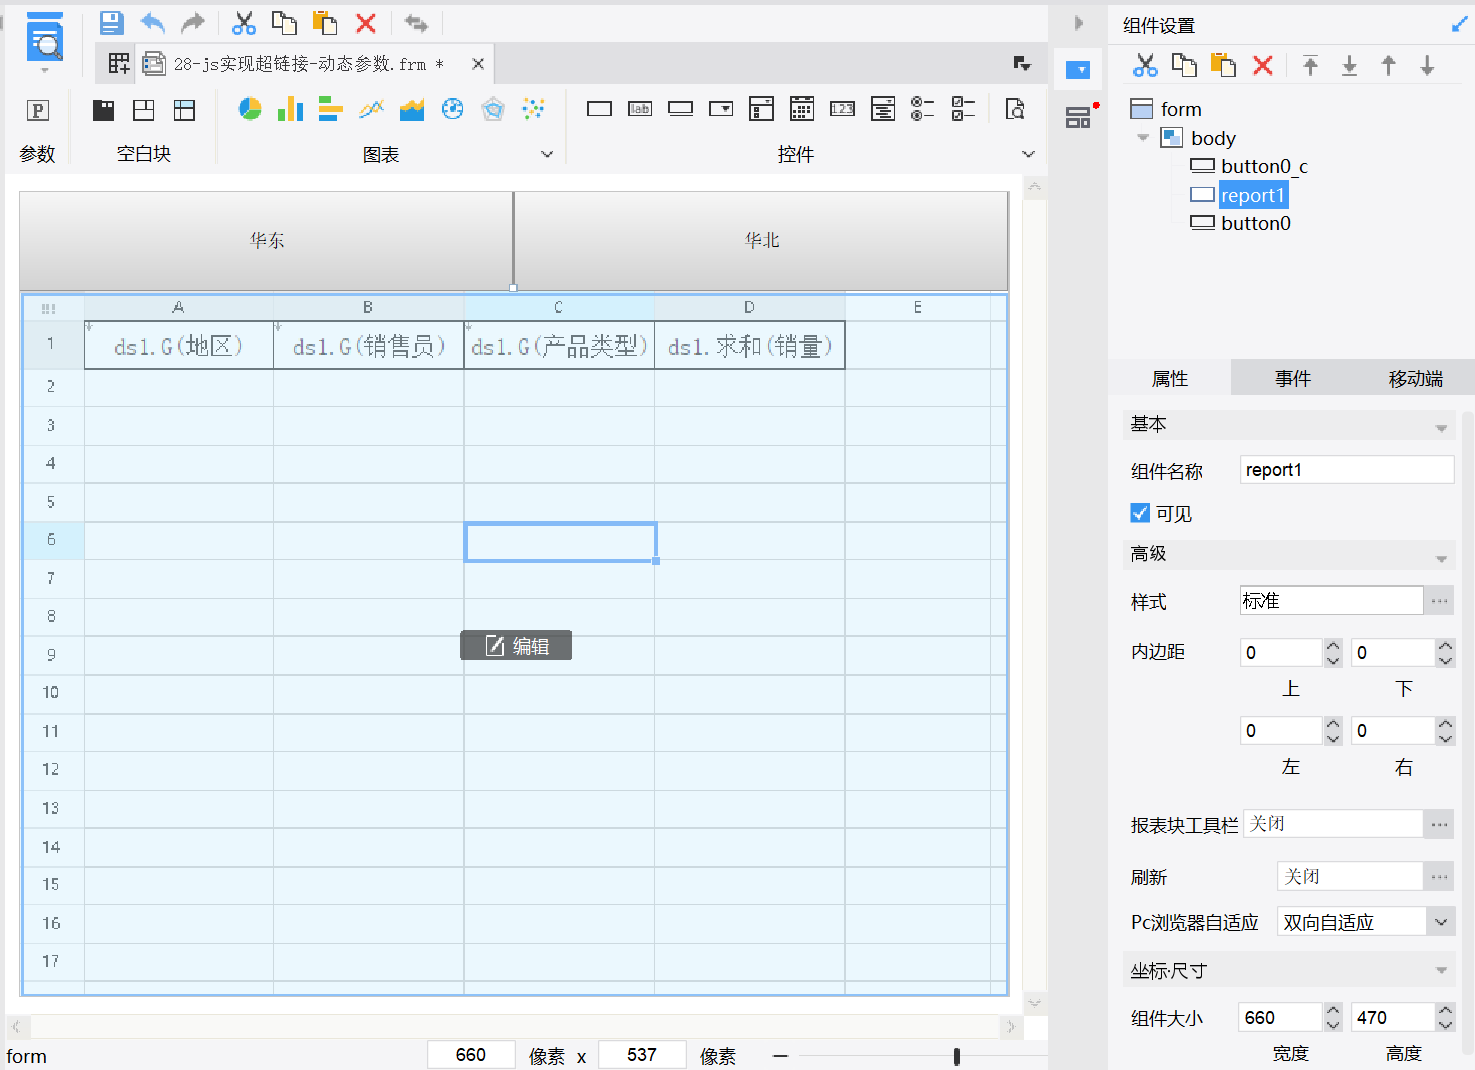The width and height of the screenshot is (1475, 1070).
Task: Open the template list dropdown at tab bar end
Action: click(1022, 64)
